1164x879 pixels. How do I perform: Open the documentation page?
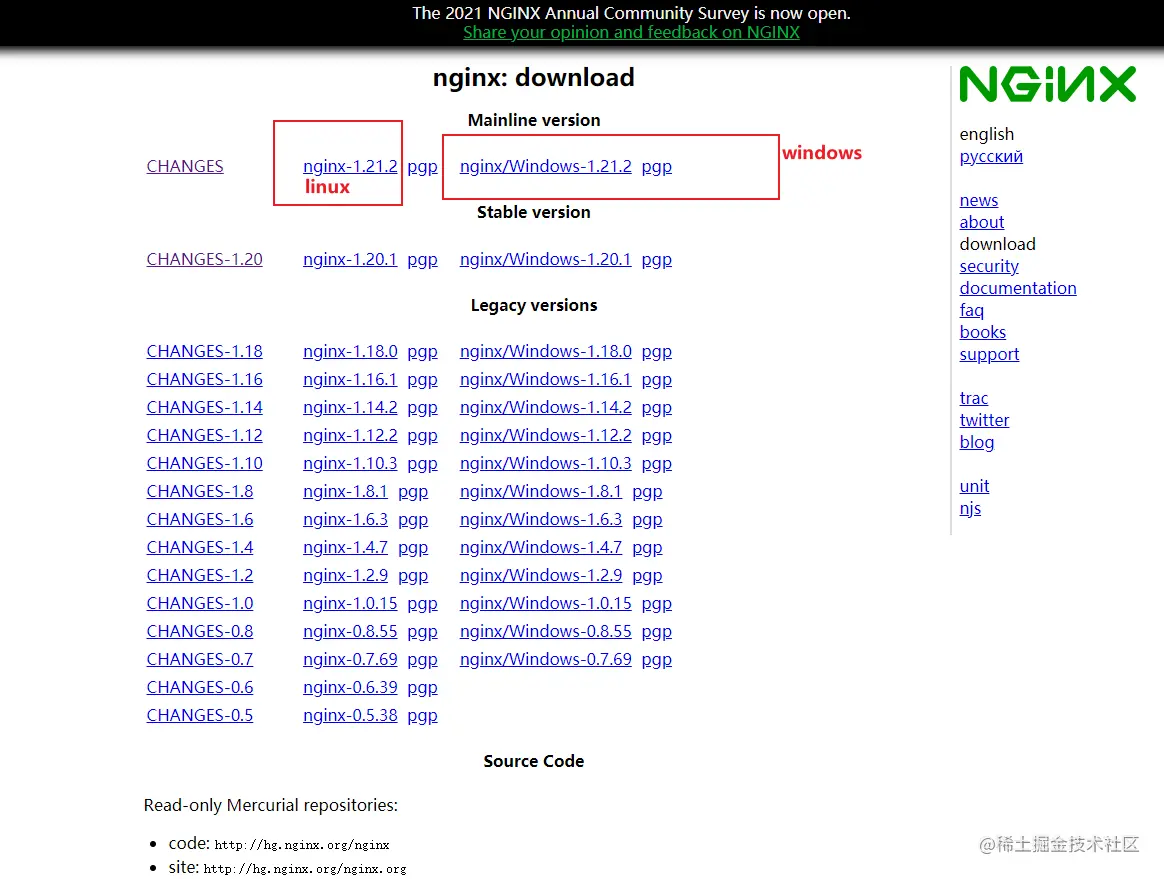point(1018,288)
